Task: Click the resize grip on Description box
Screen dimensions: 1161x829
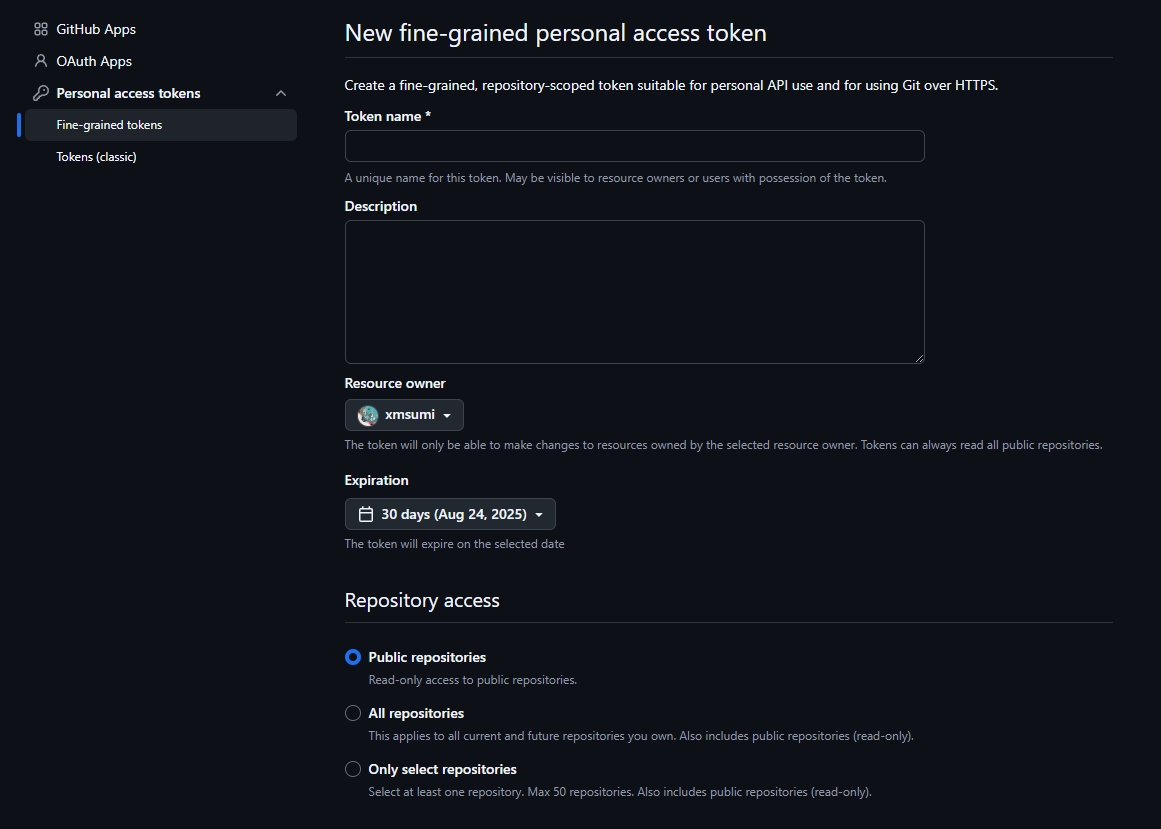Action: point(919,358)
